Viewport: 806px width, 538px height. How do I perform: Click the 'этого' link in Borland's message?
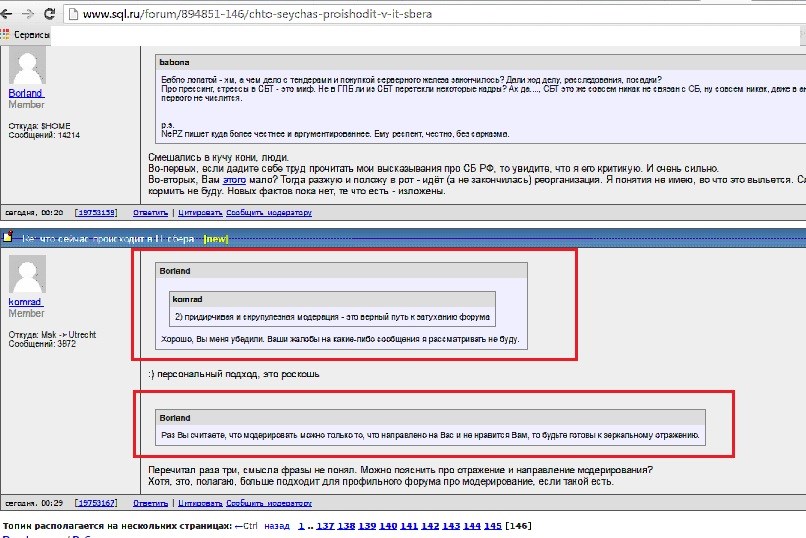point(234,181)
